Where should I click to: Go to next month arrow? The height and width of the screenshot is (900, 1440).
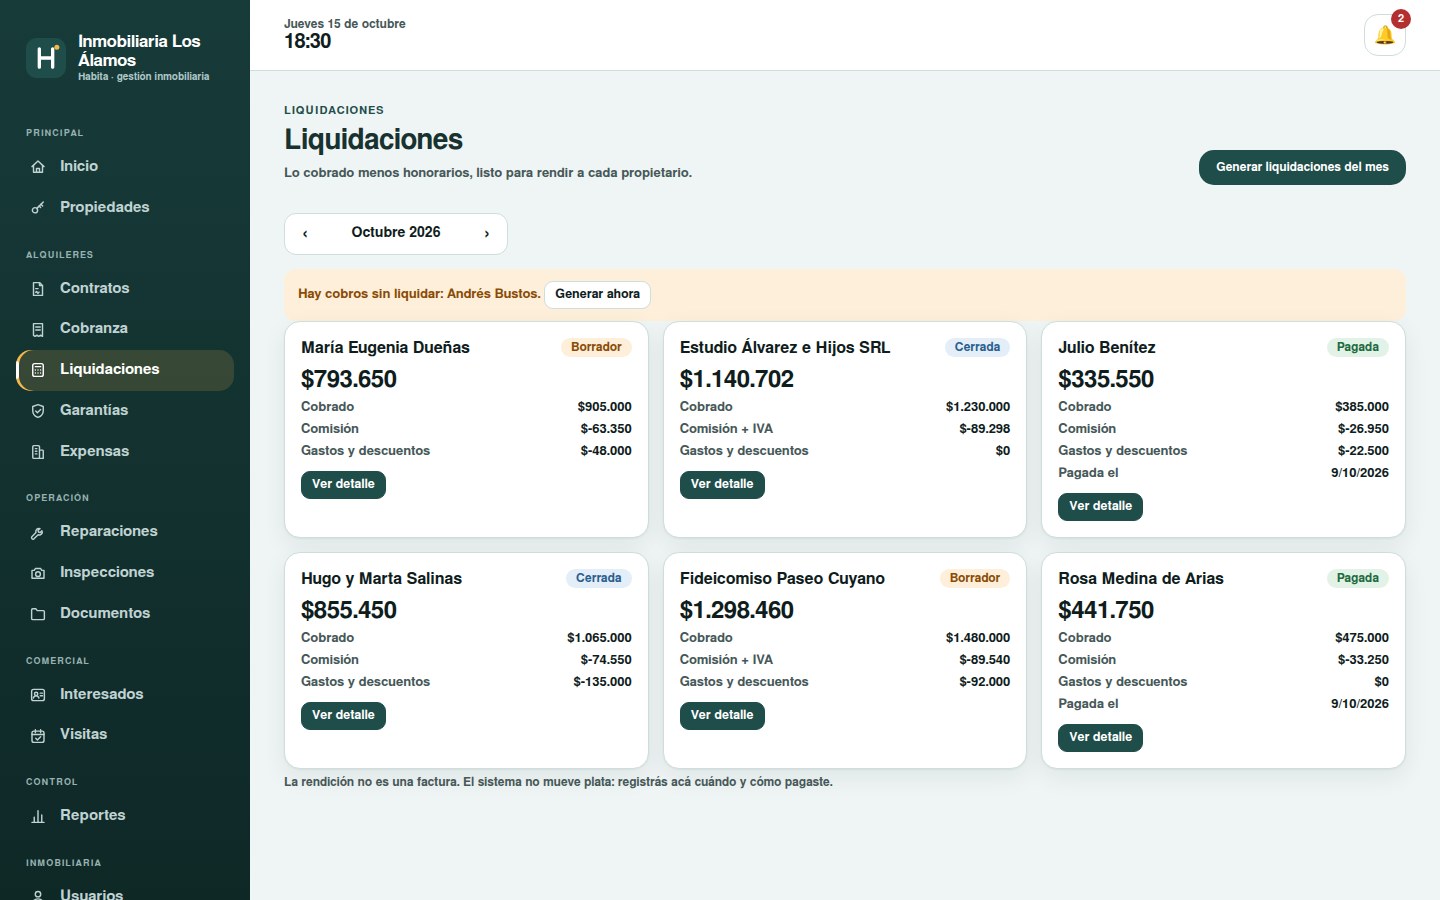click(x=487, y=233)
